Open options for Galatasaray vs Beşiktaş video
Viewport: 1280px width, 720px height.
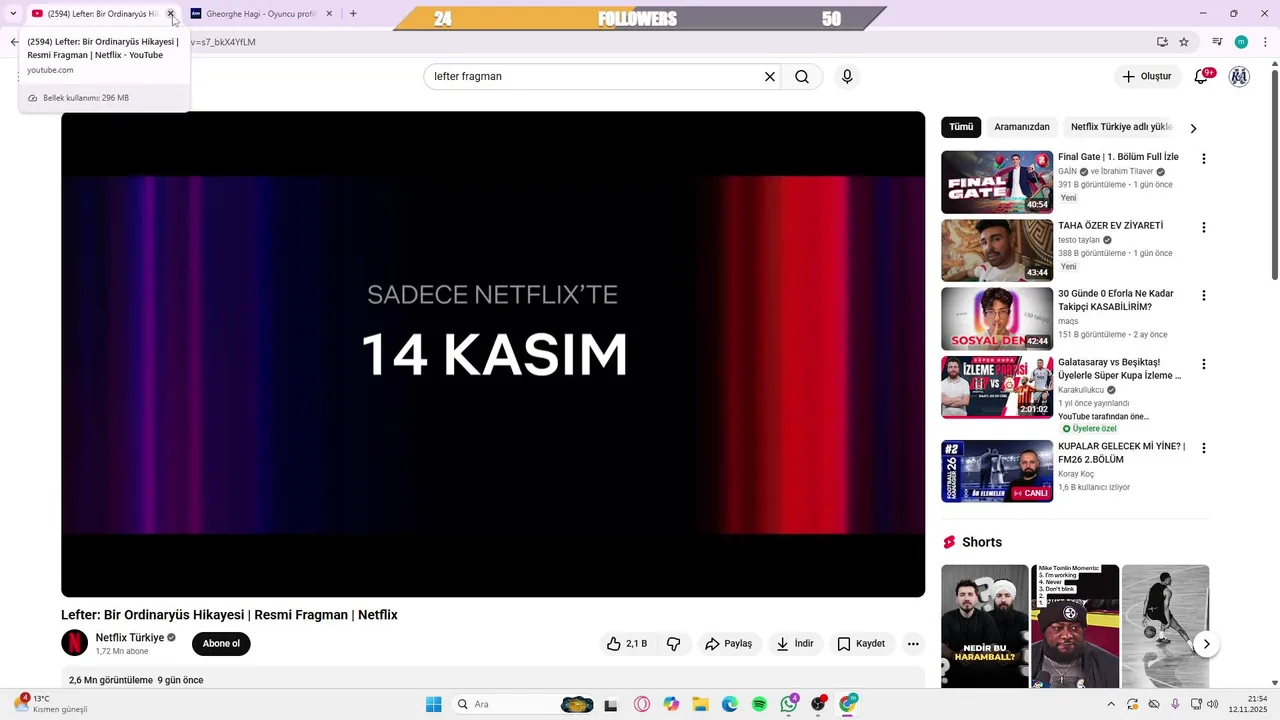1204,364
